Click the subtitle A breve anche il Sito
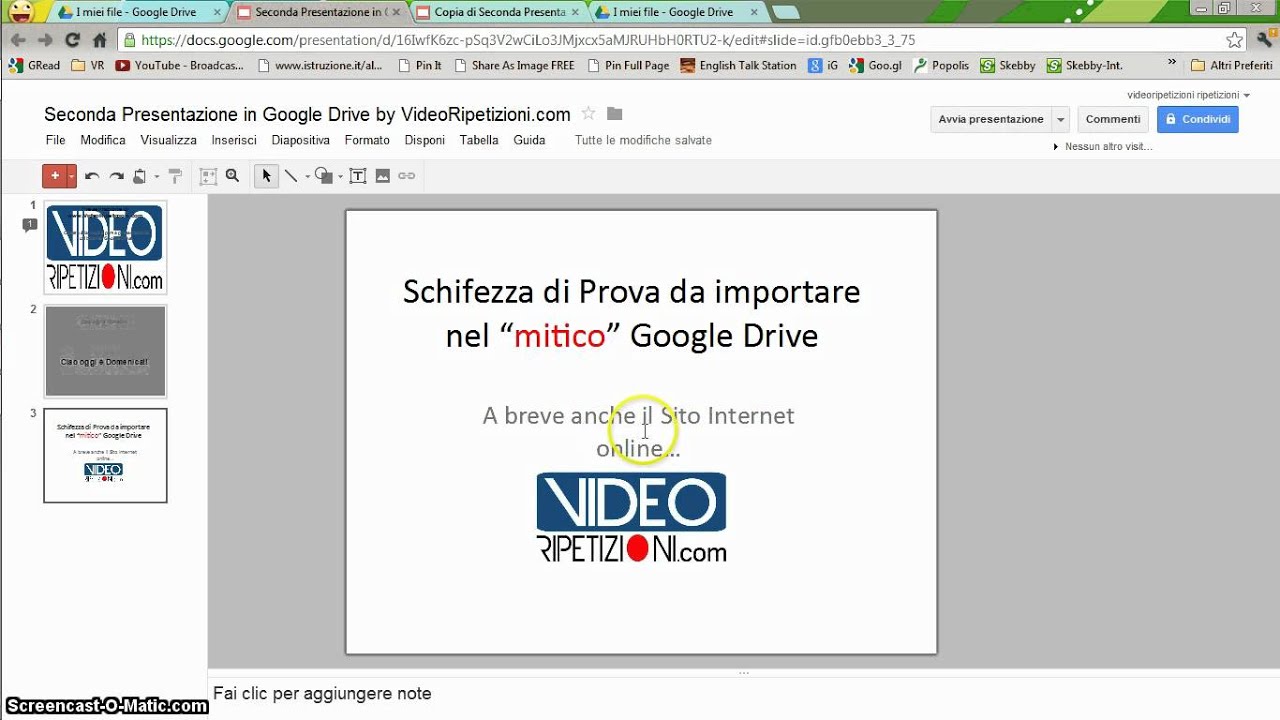 pyautogui.click(x=638, y=431)
